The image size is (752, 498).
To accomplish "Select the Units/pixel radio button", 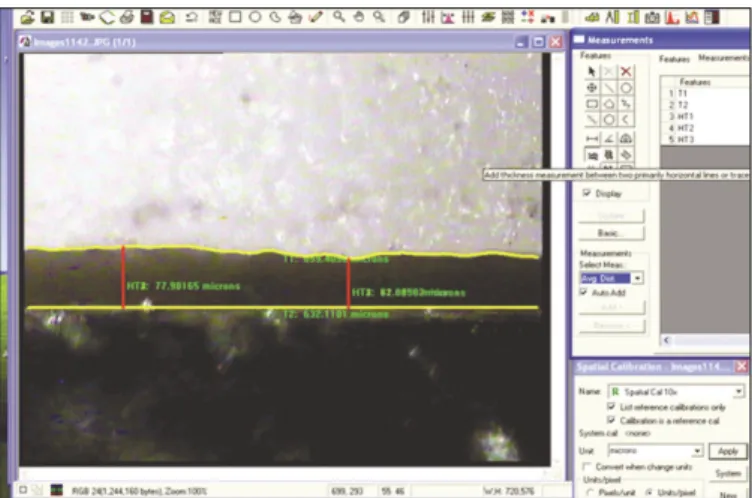I will [x=650, y=492].
